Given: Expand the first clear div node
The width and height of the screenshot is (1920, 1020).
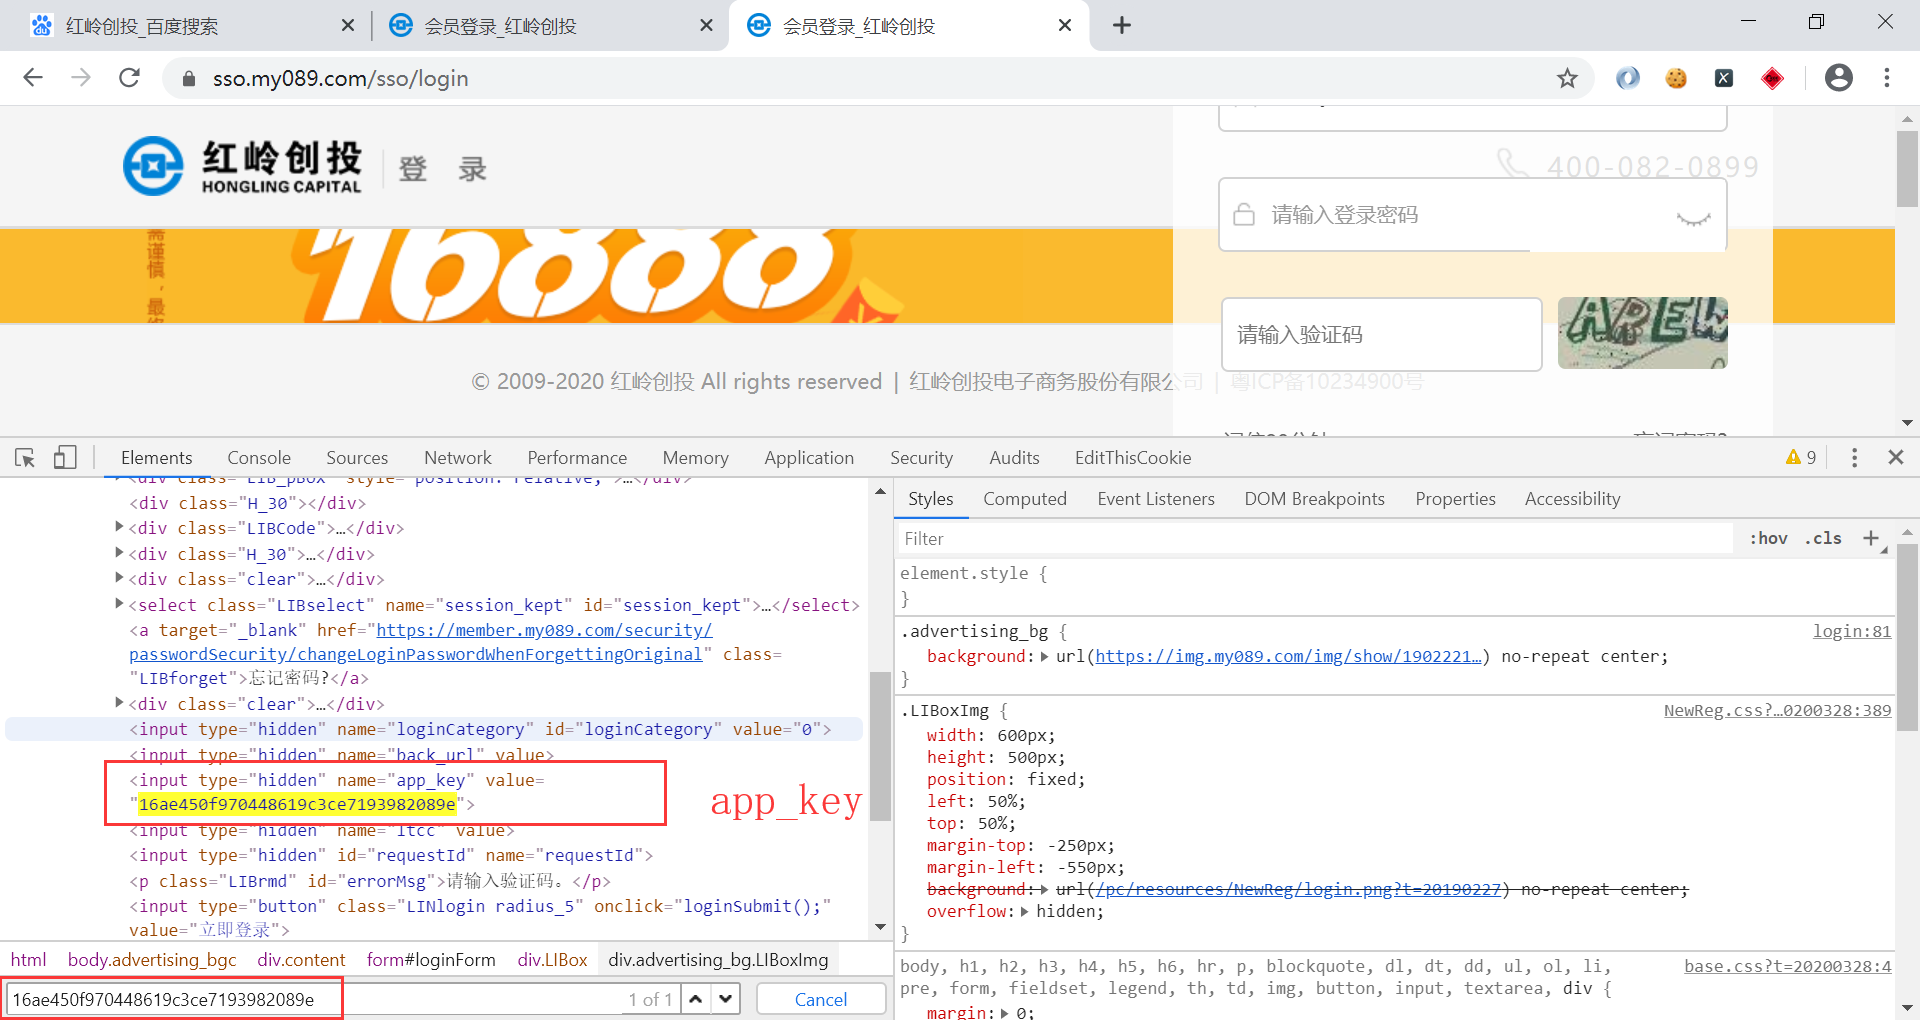Looking at the screenshot, I should tap(119, 577).
